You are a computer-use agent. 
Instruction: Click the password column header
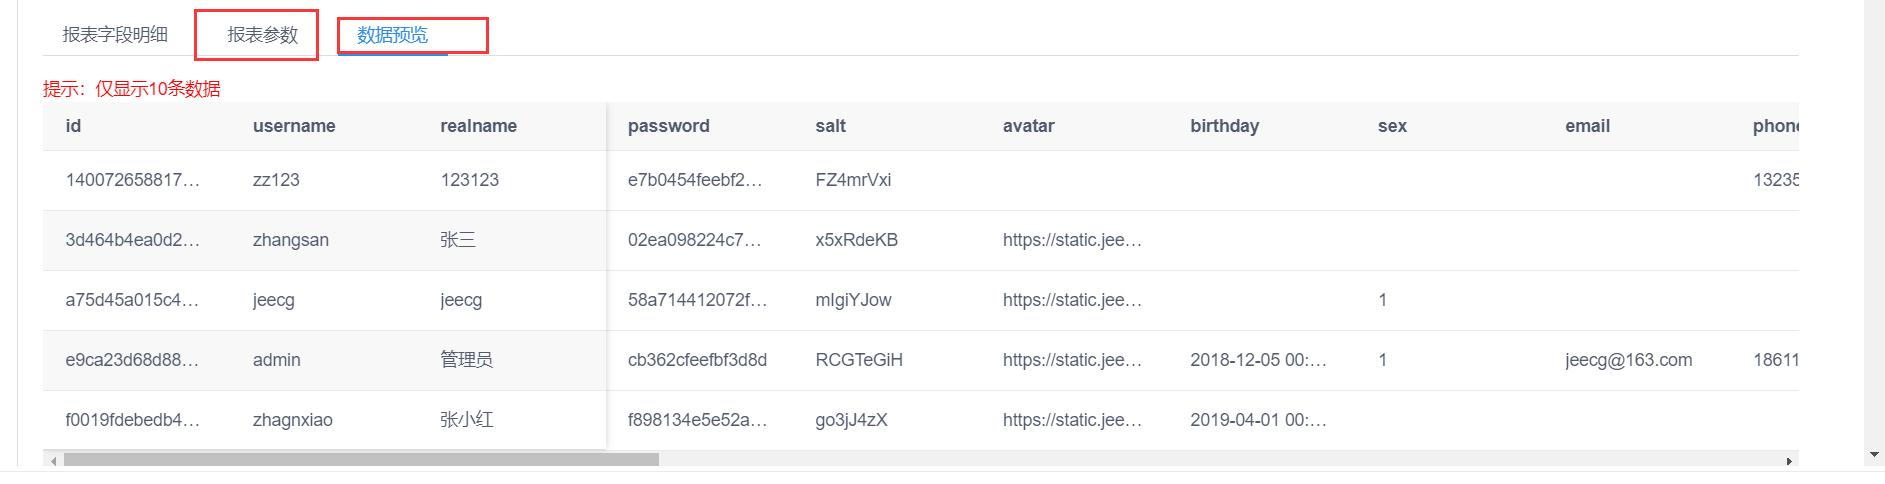(x=668, y=126)
